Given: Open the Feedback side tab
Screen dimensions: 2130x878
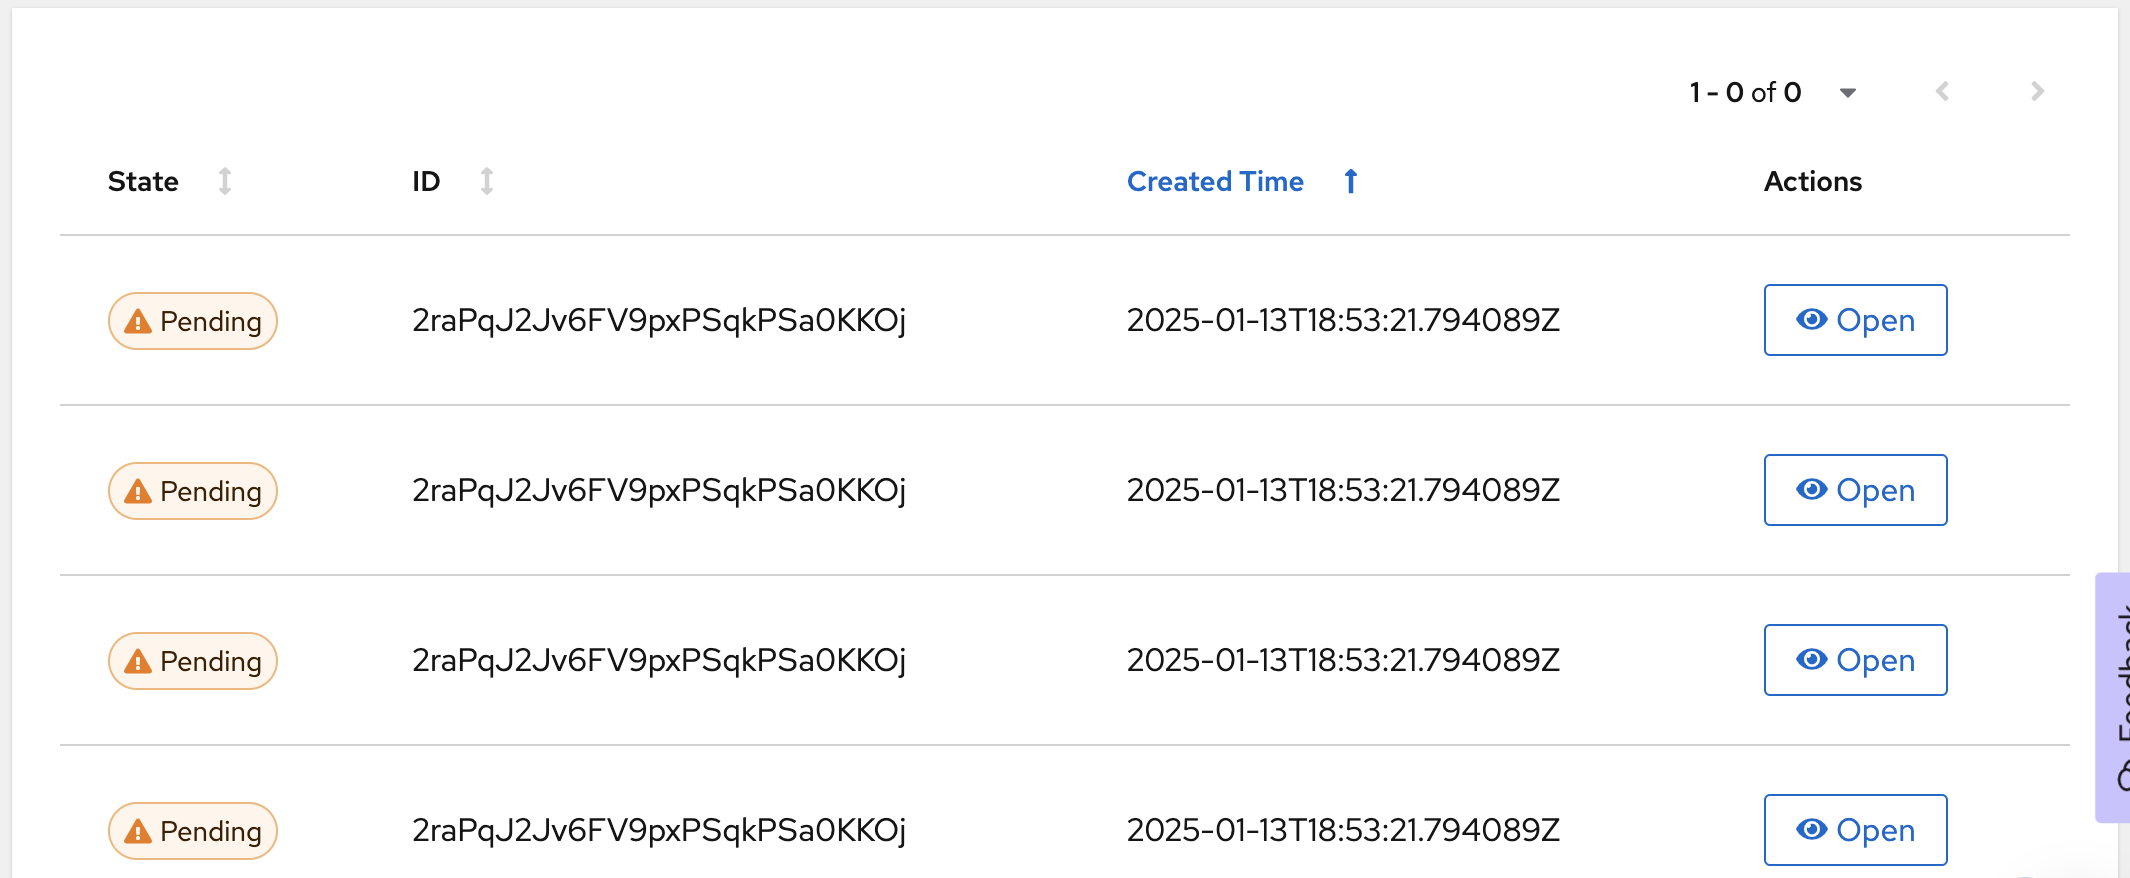Looking at the screenshot, I should pos(2114,697).
